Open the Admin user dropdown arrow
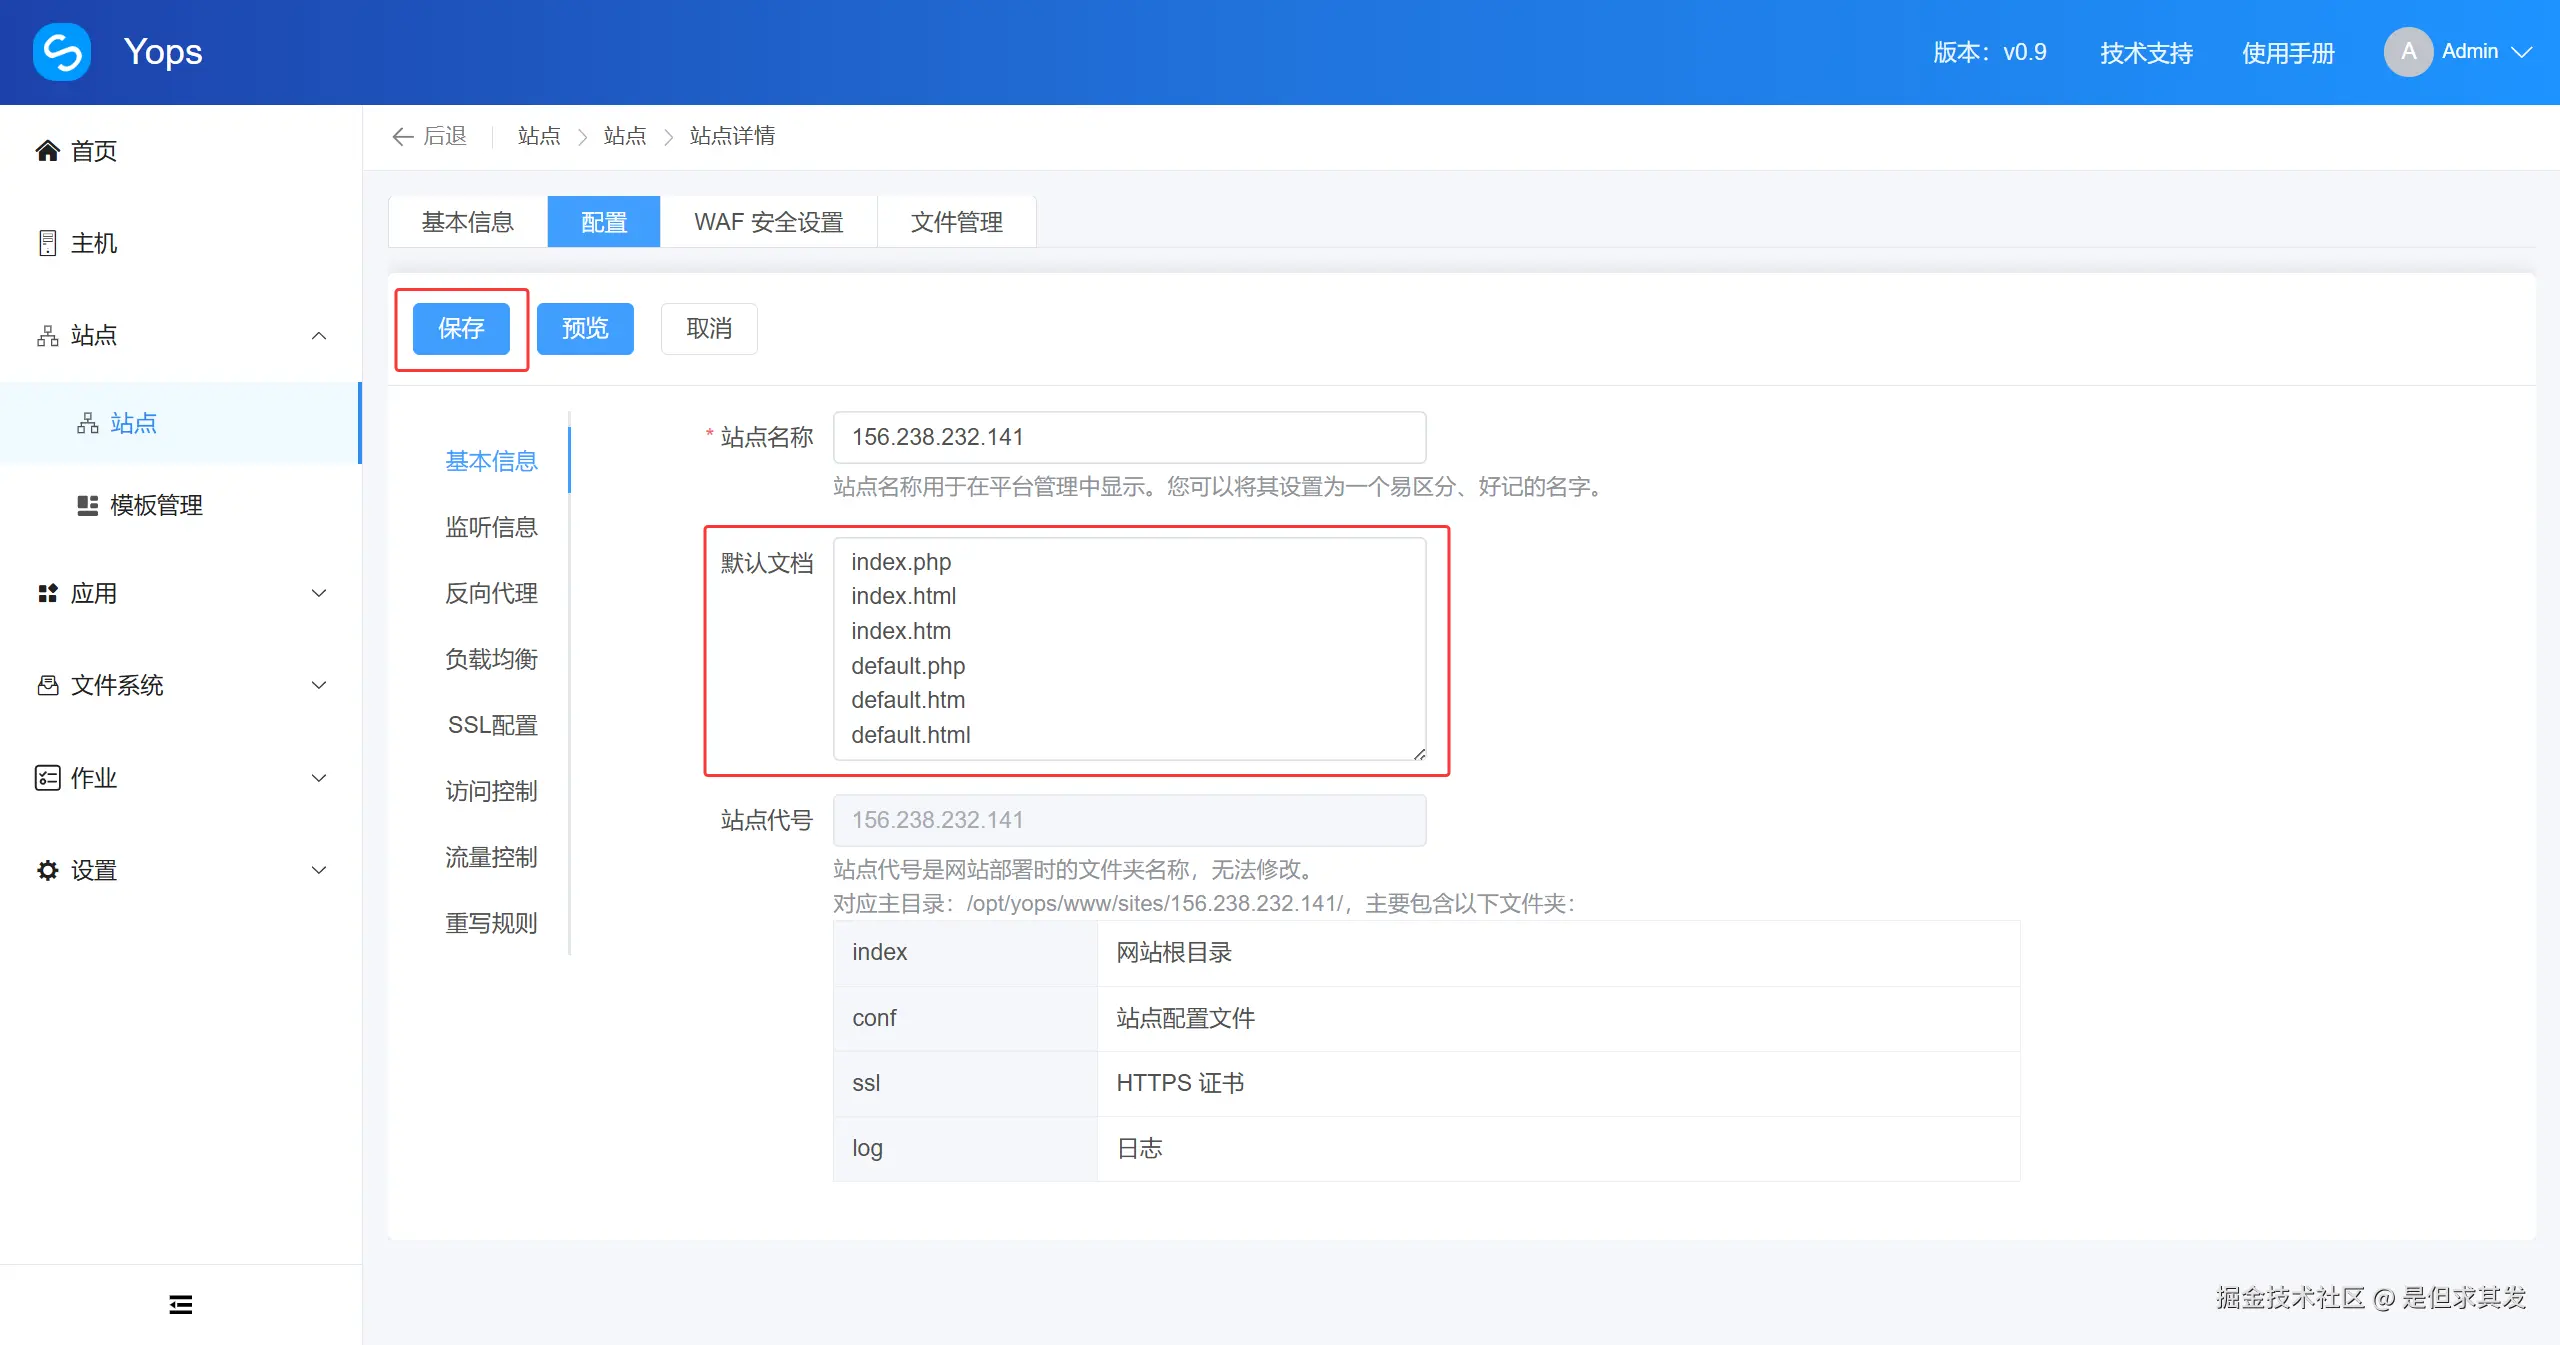 (2521, 52)
